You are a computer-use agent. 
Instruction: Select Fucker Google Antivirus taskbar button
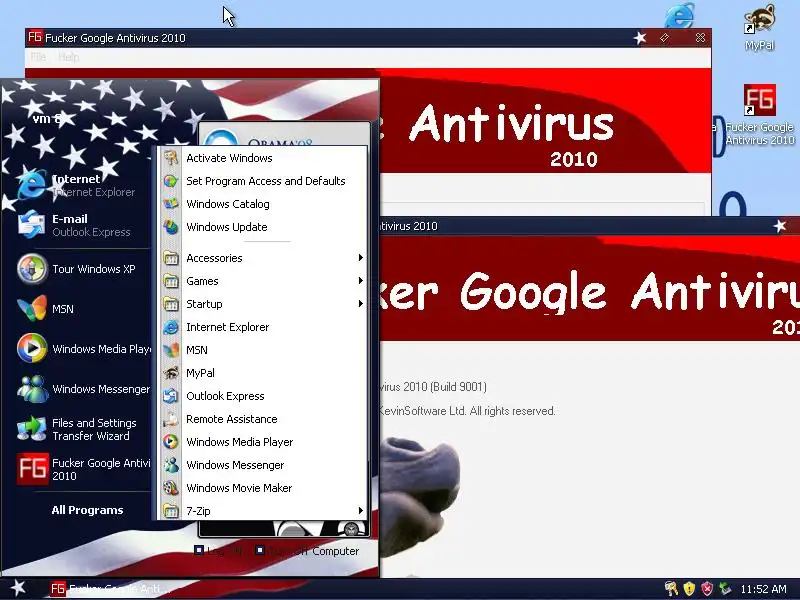110,589
